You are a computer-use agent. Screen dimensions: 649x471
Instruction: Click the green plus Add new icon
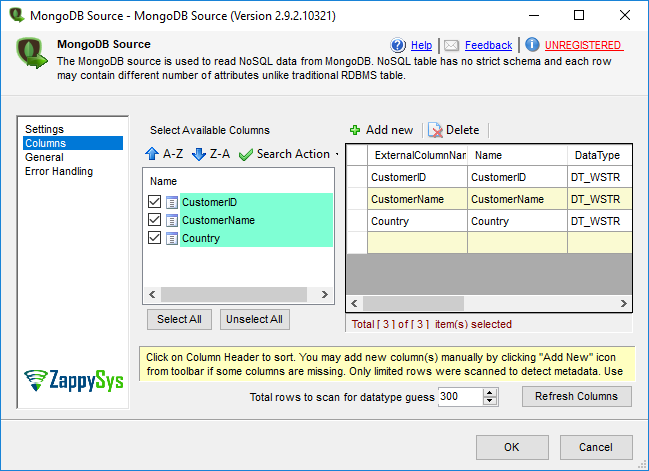point(355,130)
